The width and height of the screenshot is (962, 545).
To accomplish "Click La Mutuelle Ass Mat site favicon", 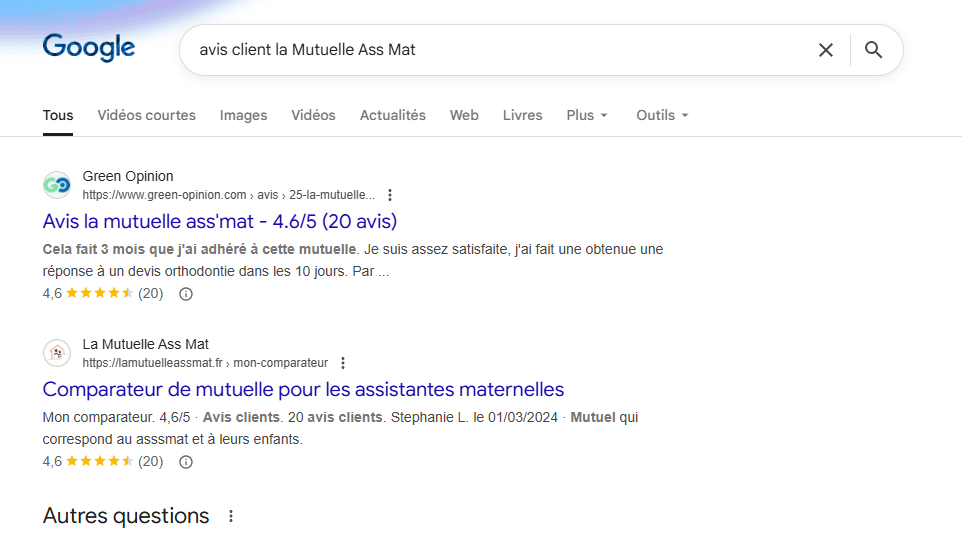I will 57,353.
